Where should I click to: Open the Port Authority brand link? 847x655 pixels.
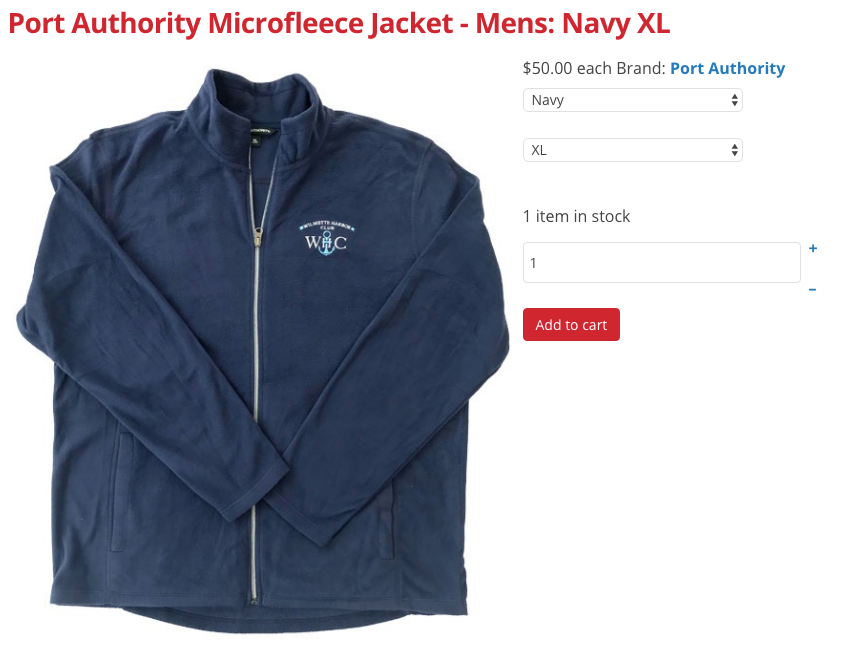(x=727, y=69)
